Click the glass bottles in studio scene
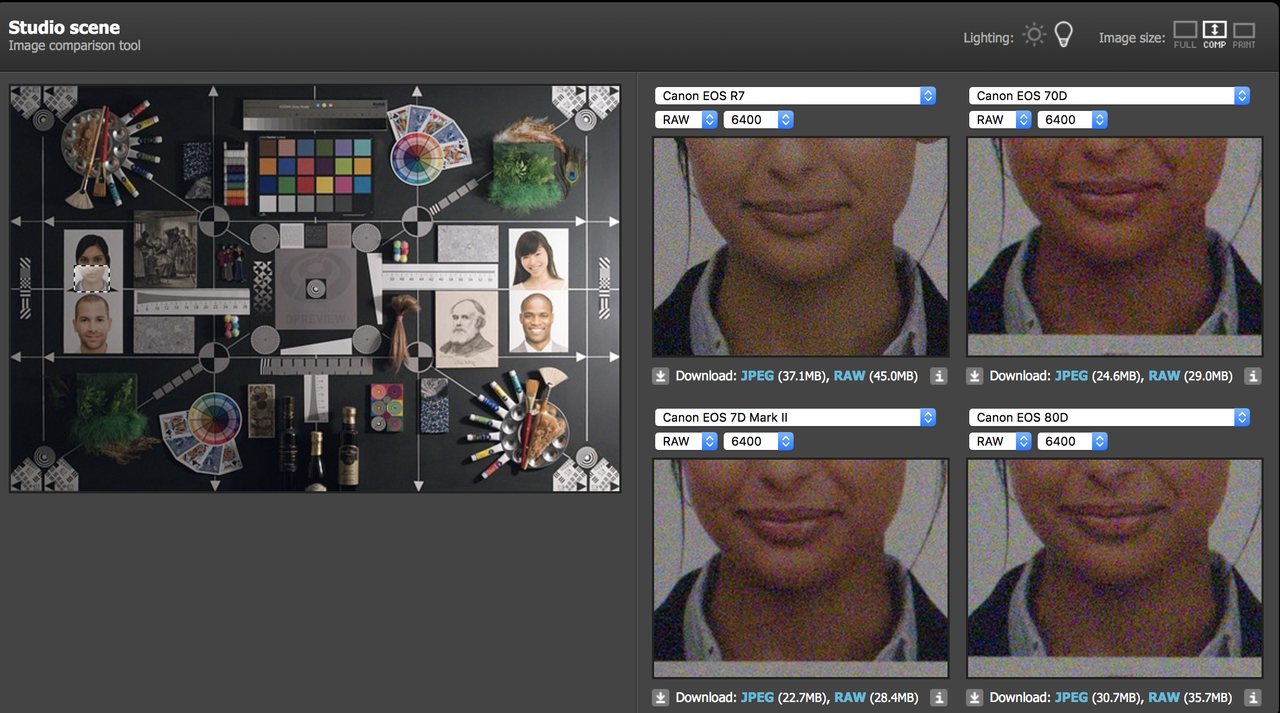 coord(318,445)
